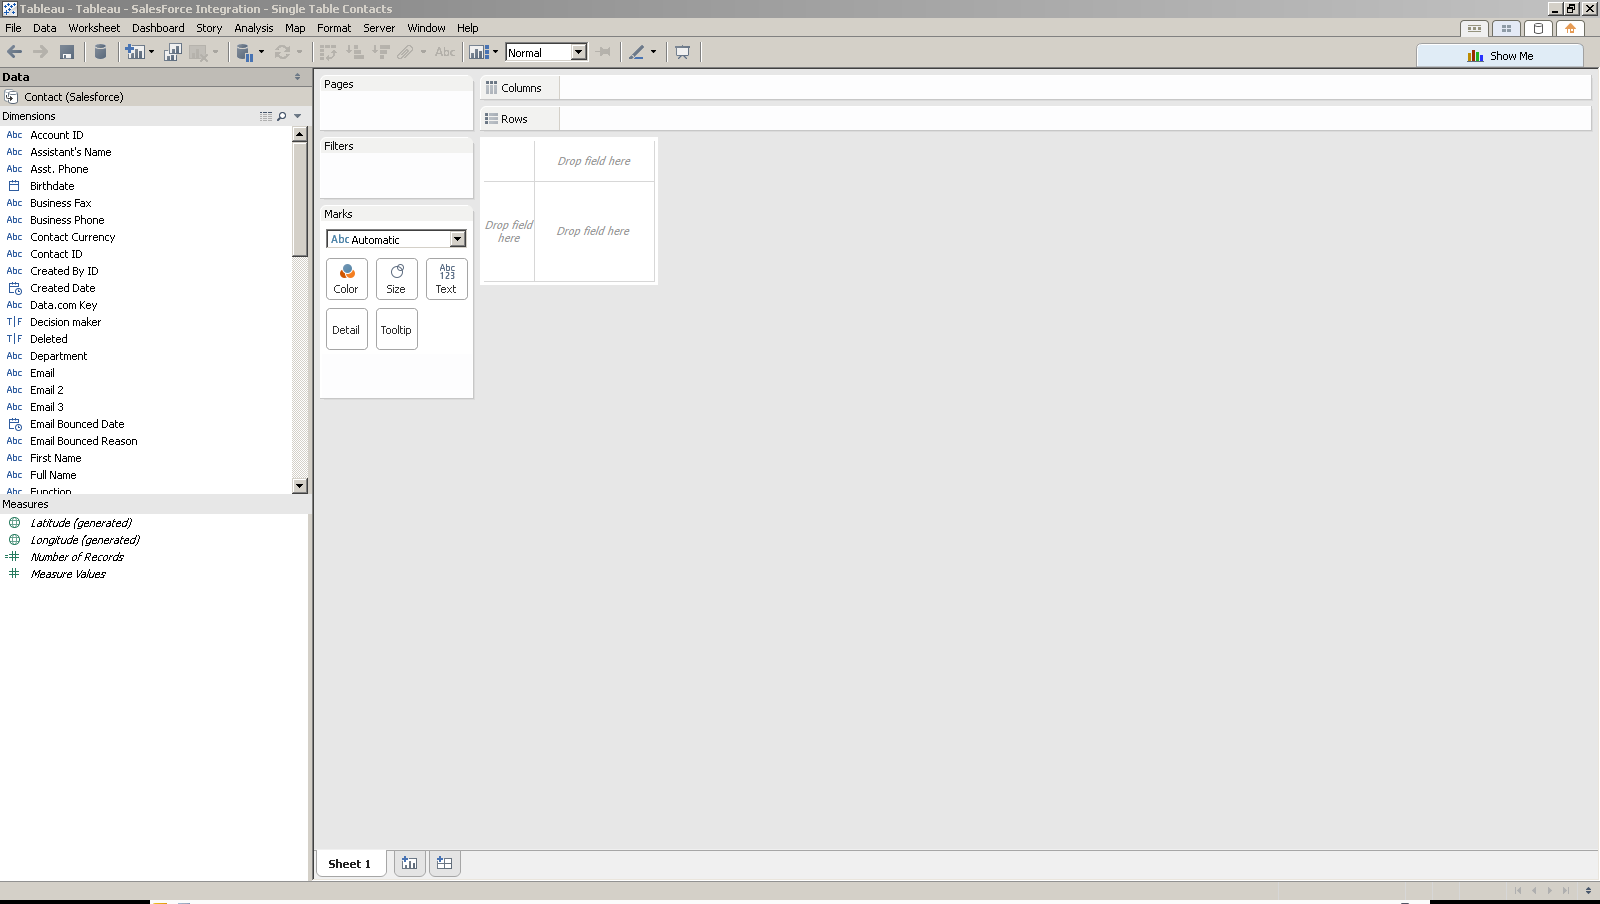Open the Worksheet menu
Screen dimensions: 1600x904
[94, 28]
